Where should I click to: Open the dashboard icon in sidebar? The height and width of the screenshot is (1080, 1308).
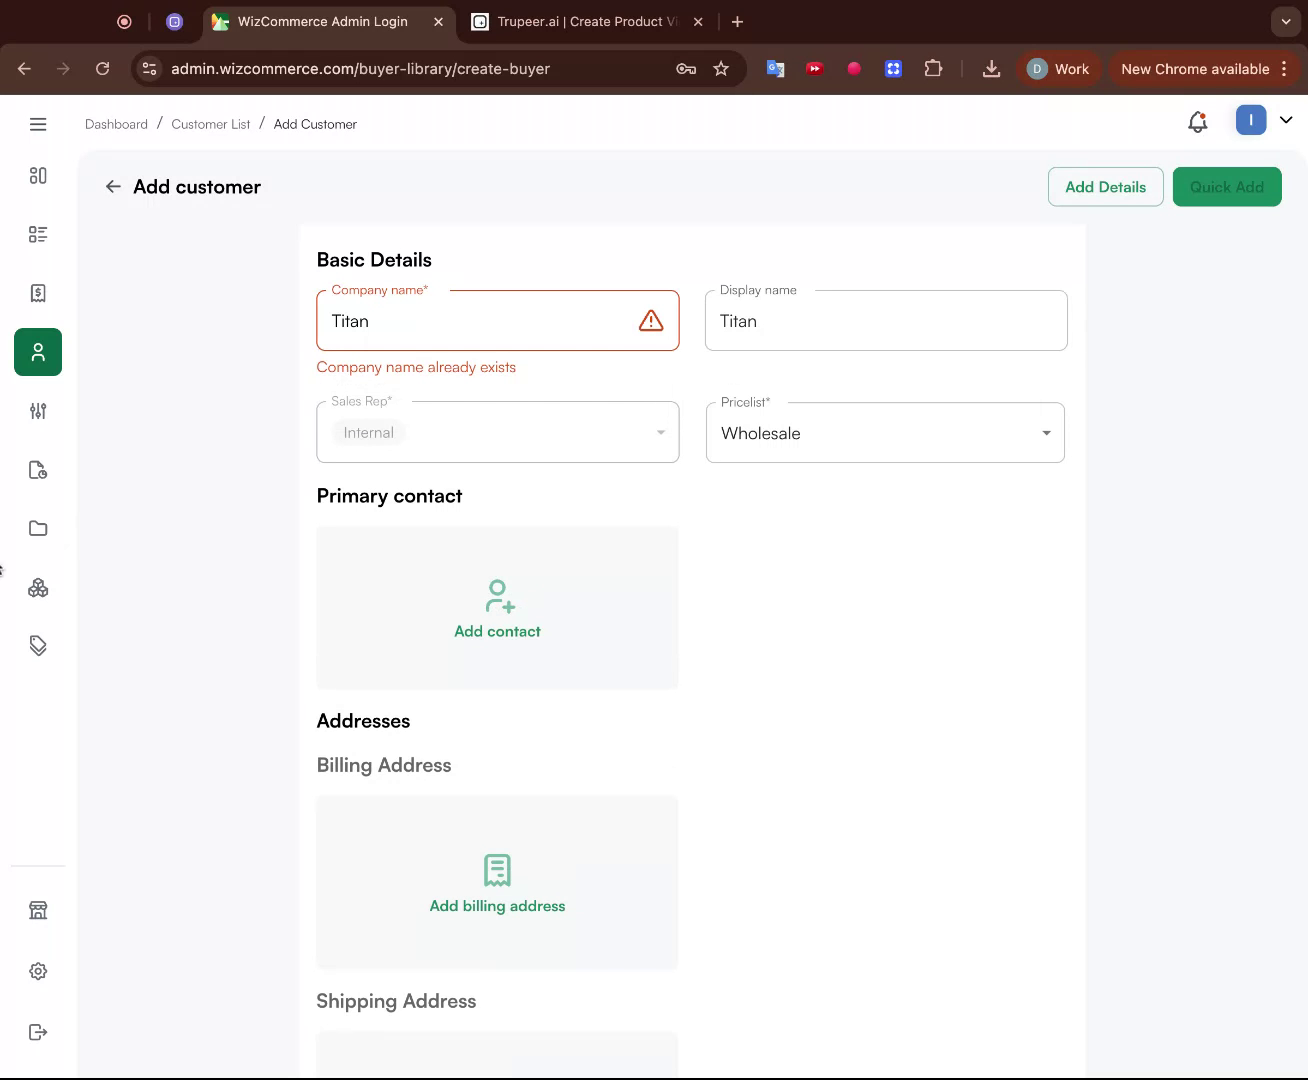(38, 176)
